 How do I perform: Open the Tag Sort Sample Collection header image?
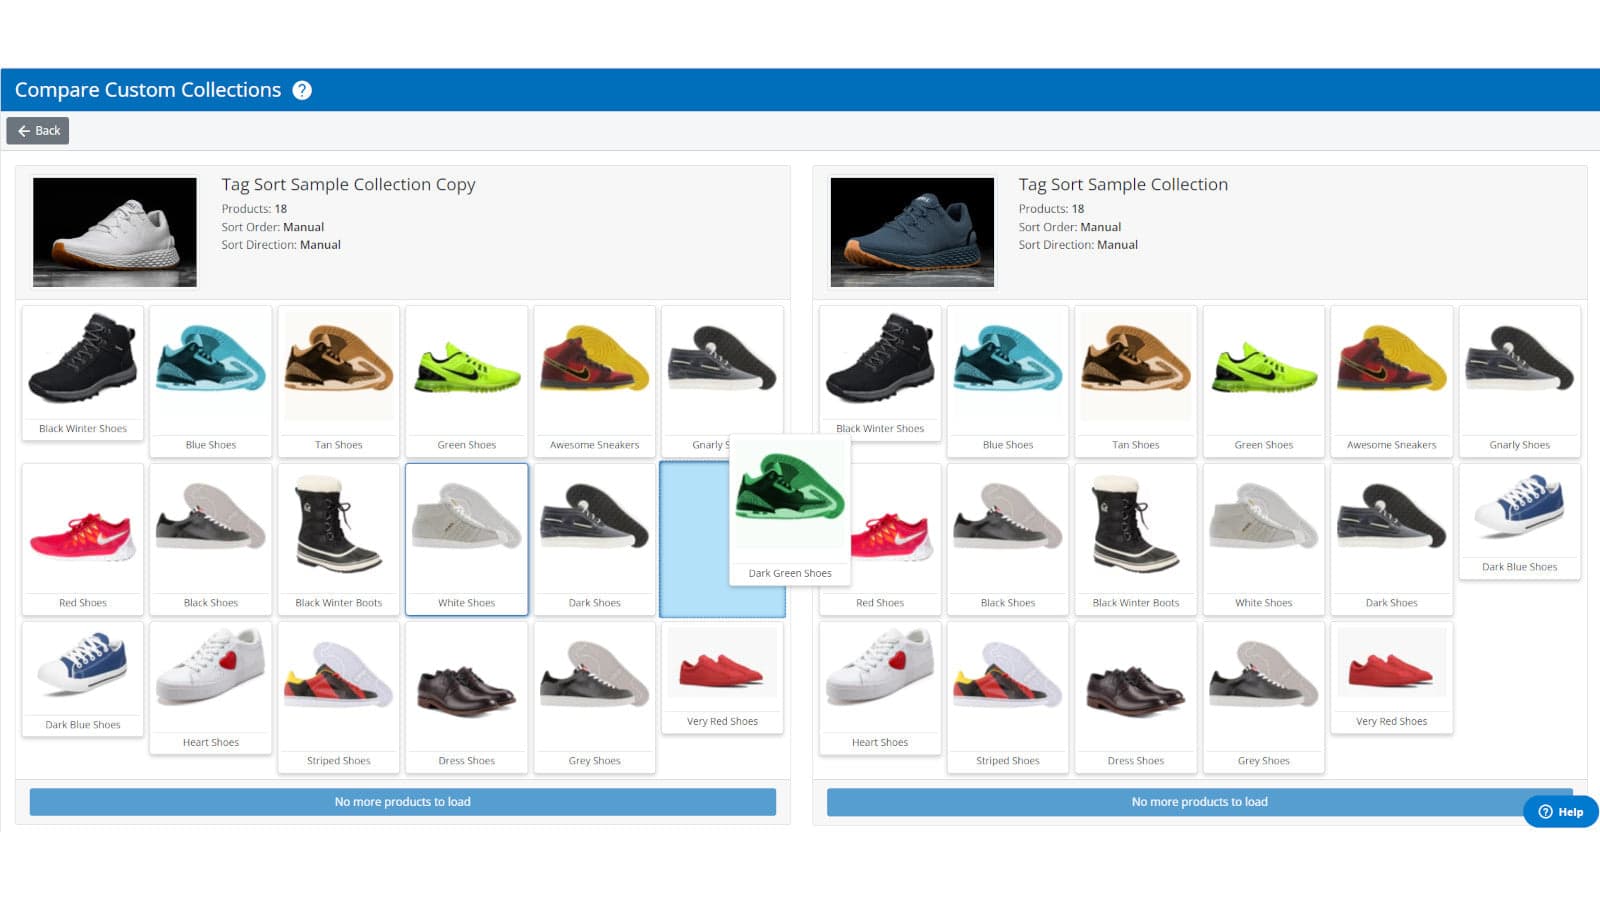(911, 231)
